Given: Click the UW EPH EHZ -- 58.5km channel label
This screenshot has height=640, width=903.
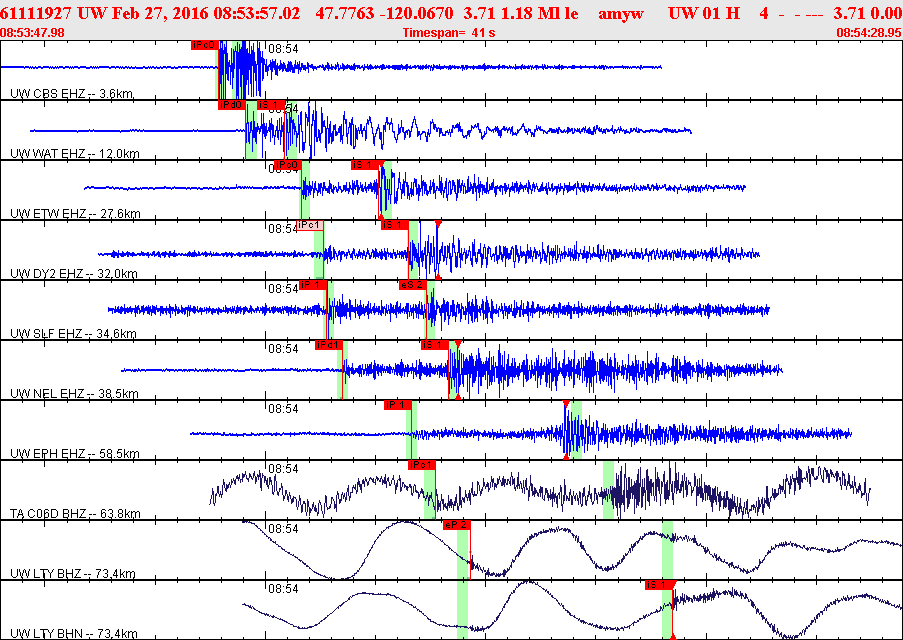Looking at the screenshot, I should 75,453.
